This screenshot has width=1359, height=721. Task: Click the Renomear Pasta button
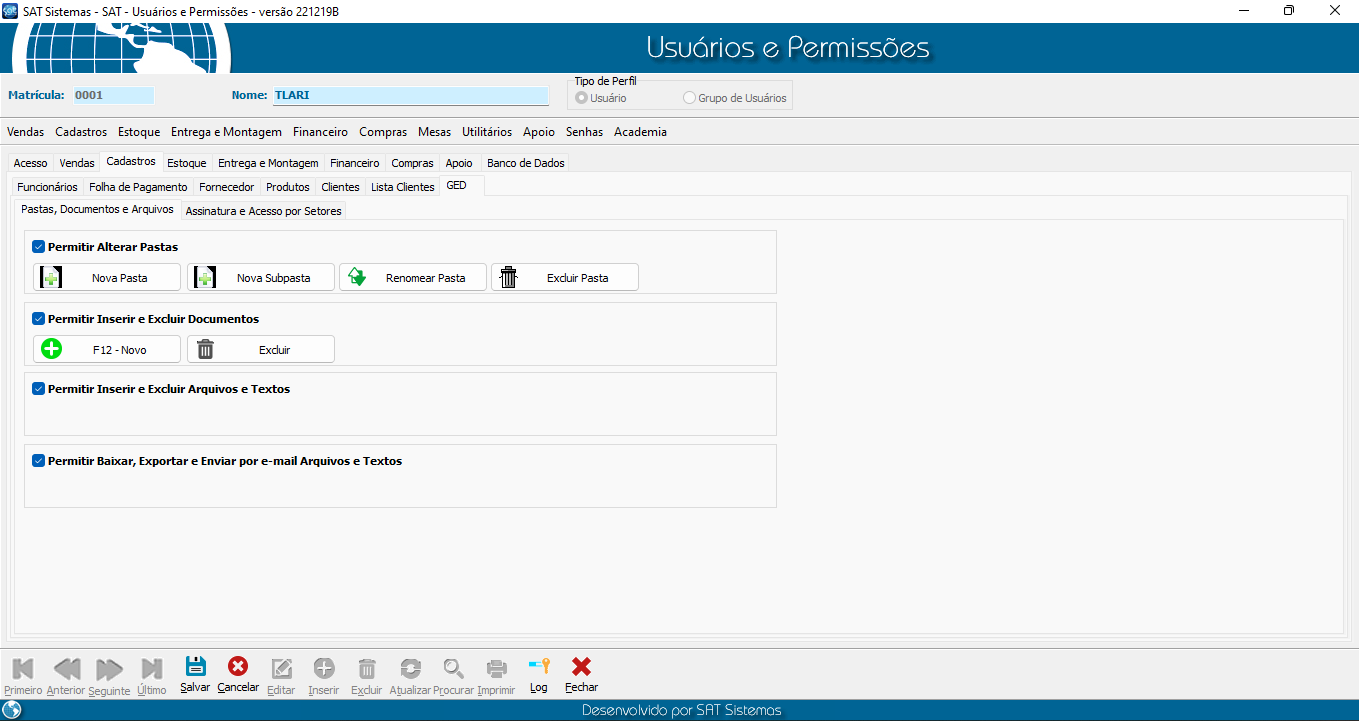click(413, 278)
